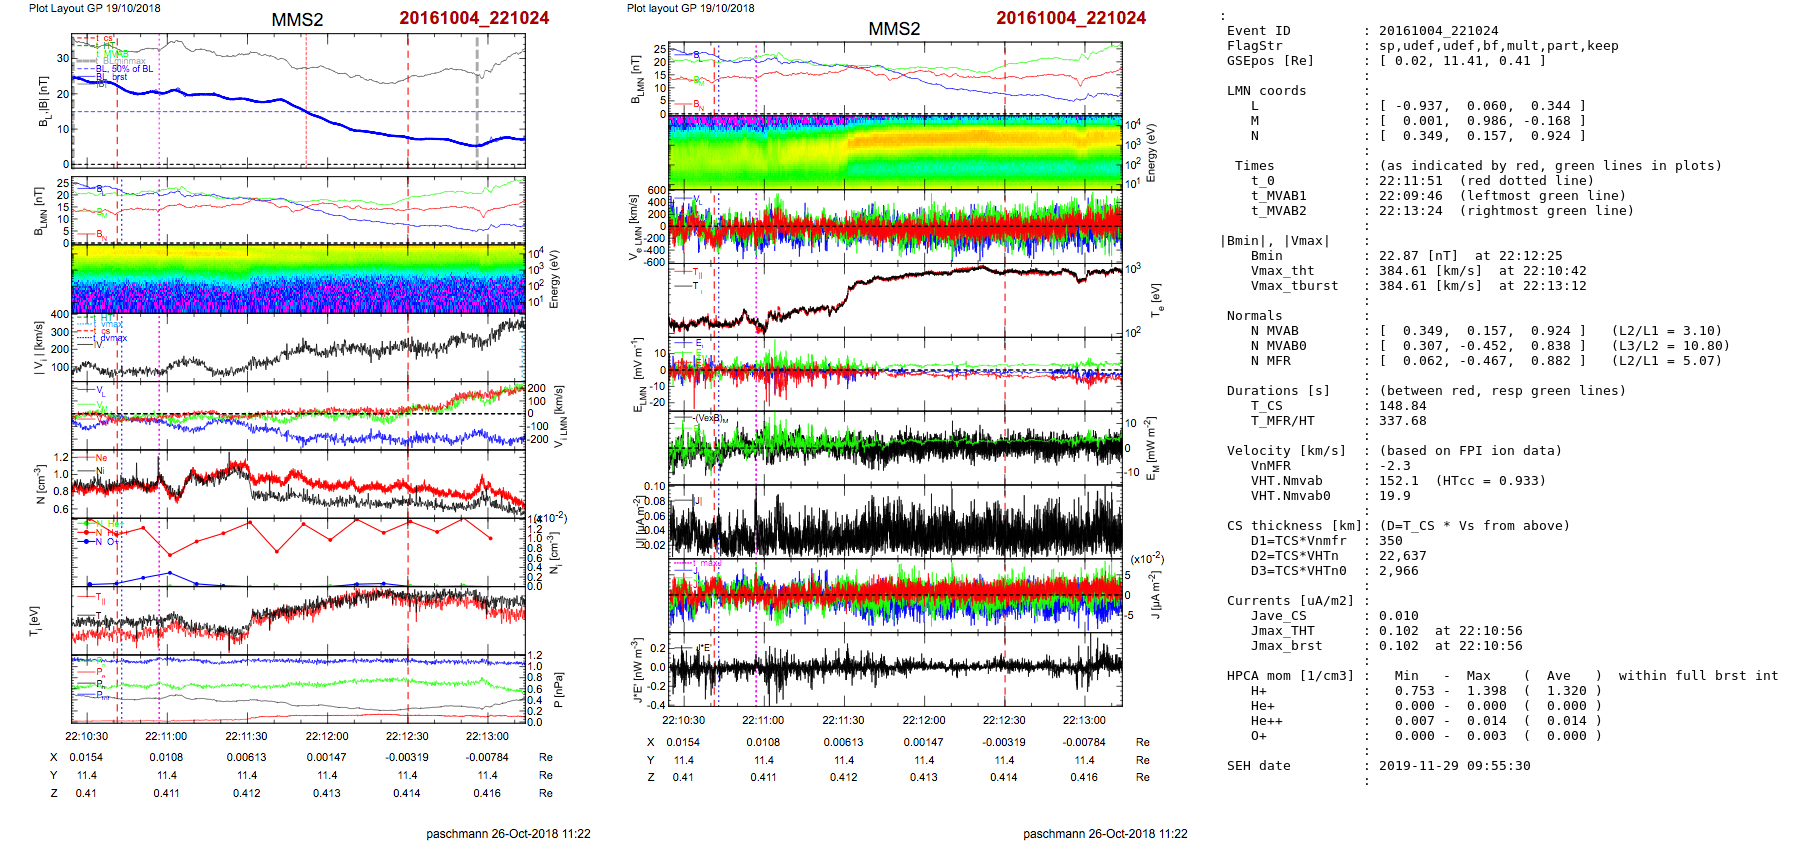1804x841 pixels.
Task: Click the right plot's electron energy spectrogram
Action: (x=895, y=151)
